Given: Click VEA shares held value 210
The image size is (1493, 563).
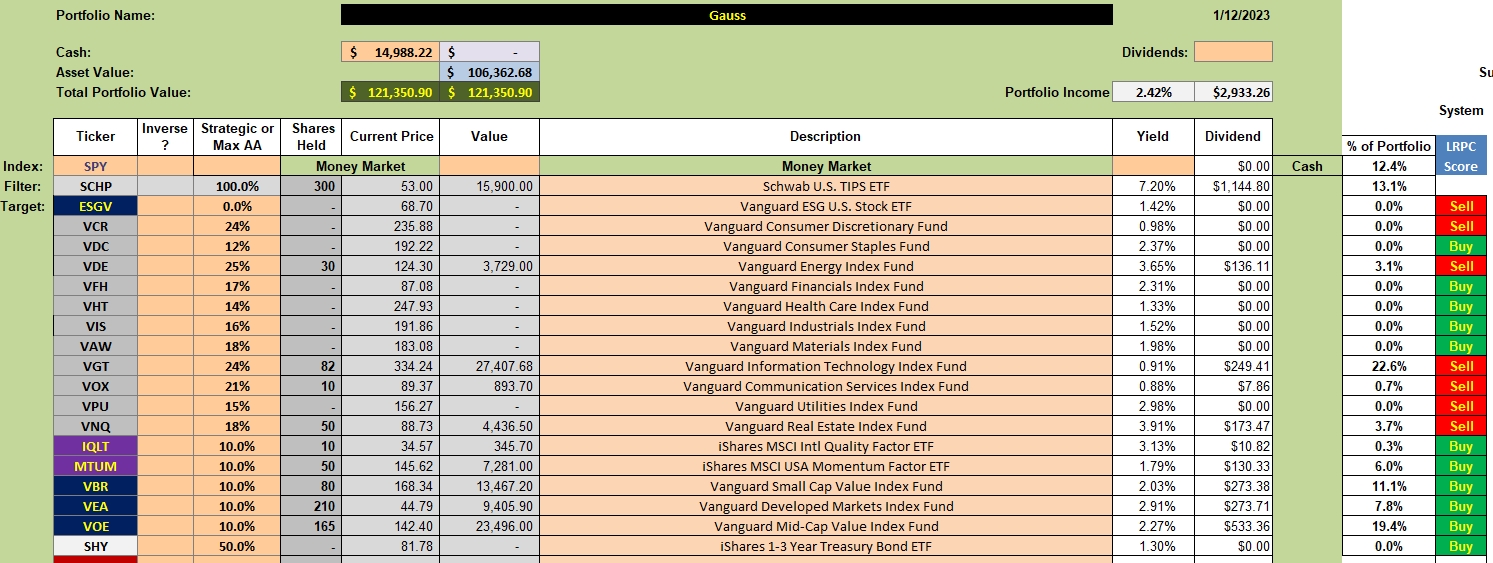Looking at the screenshot, I should (x=311, y=506).
